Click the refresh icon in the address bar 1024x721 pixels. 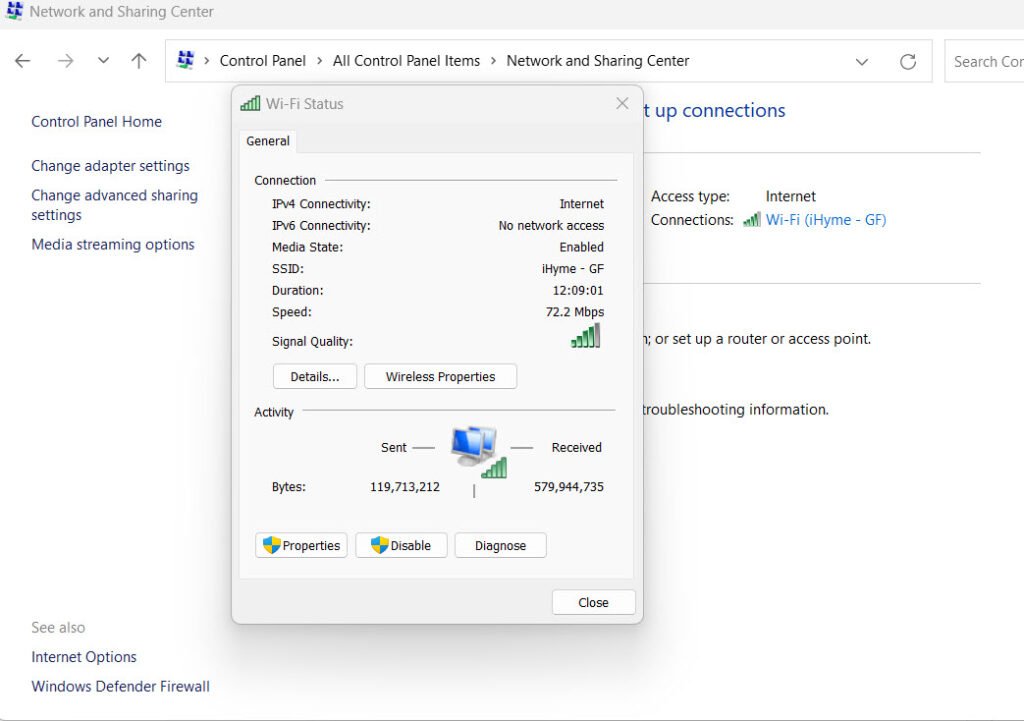(908, 61)
